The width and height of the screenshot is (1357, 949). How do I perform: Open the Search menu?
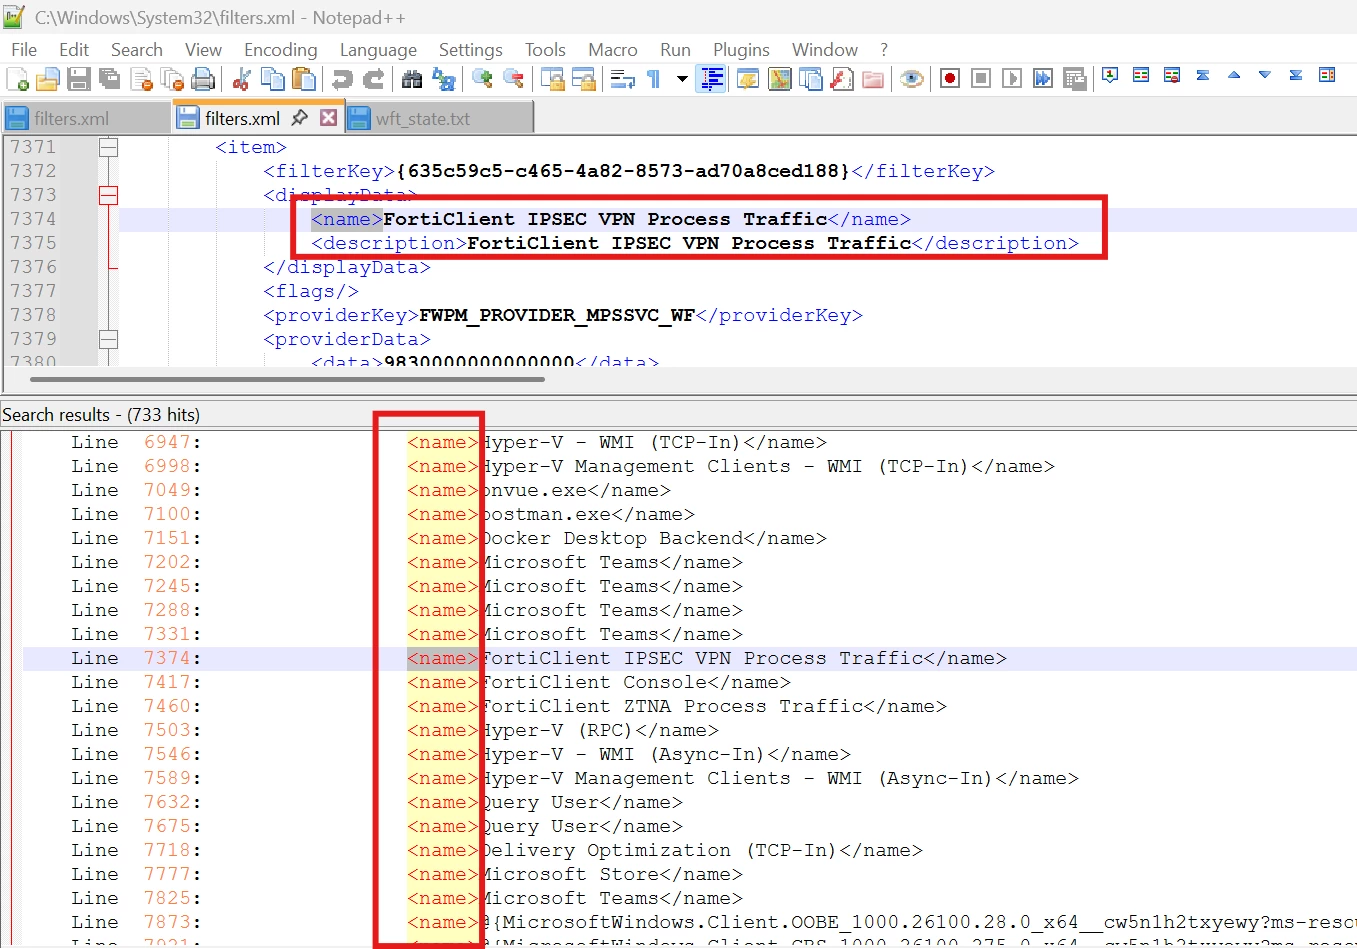click(137, 50)
